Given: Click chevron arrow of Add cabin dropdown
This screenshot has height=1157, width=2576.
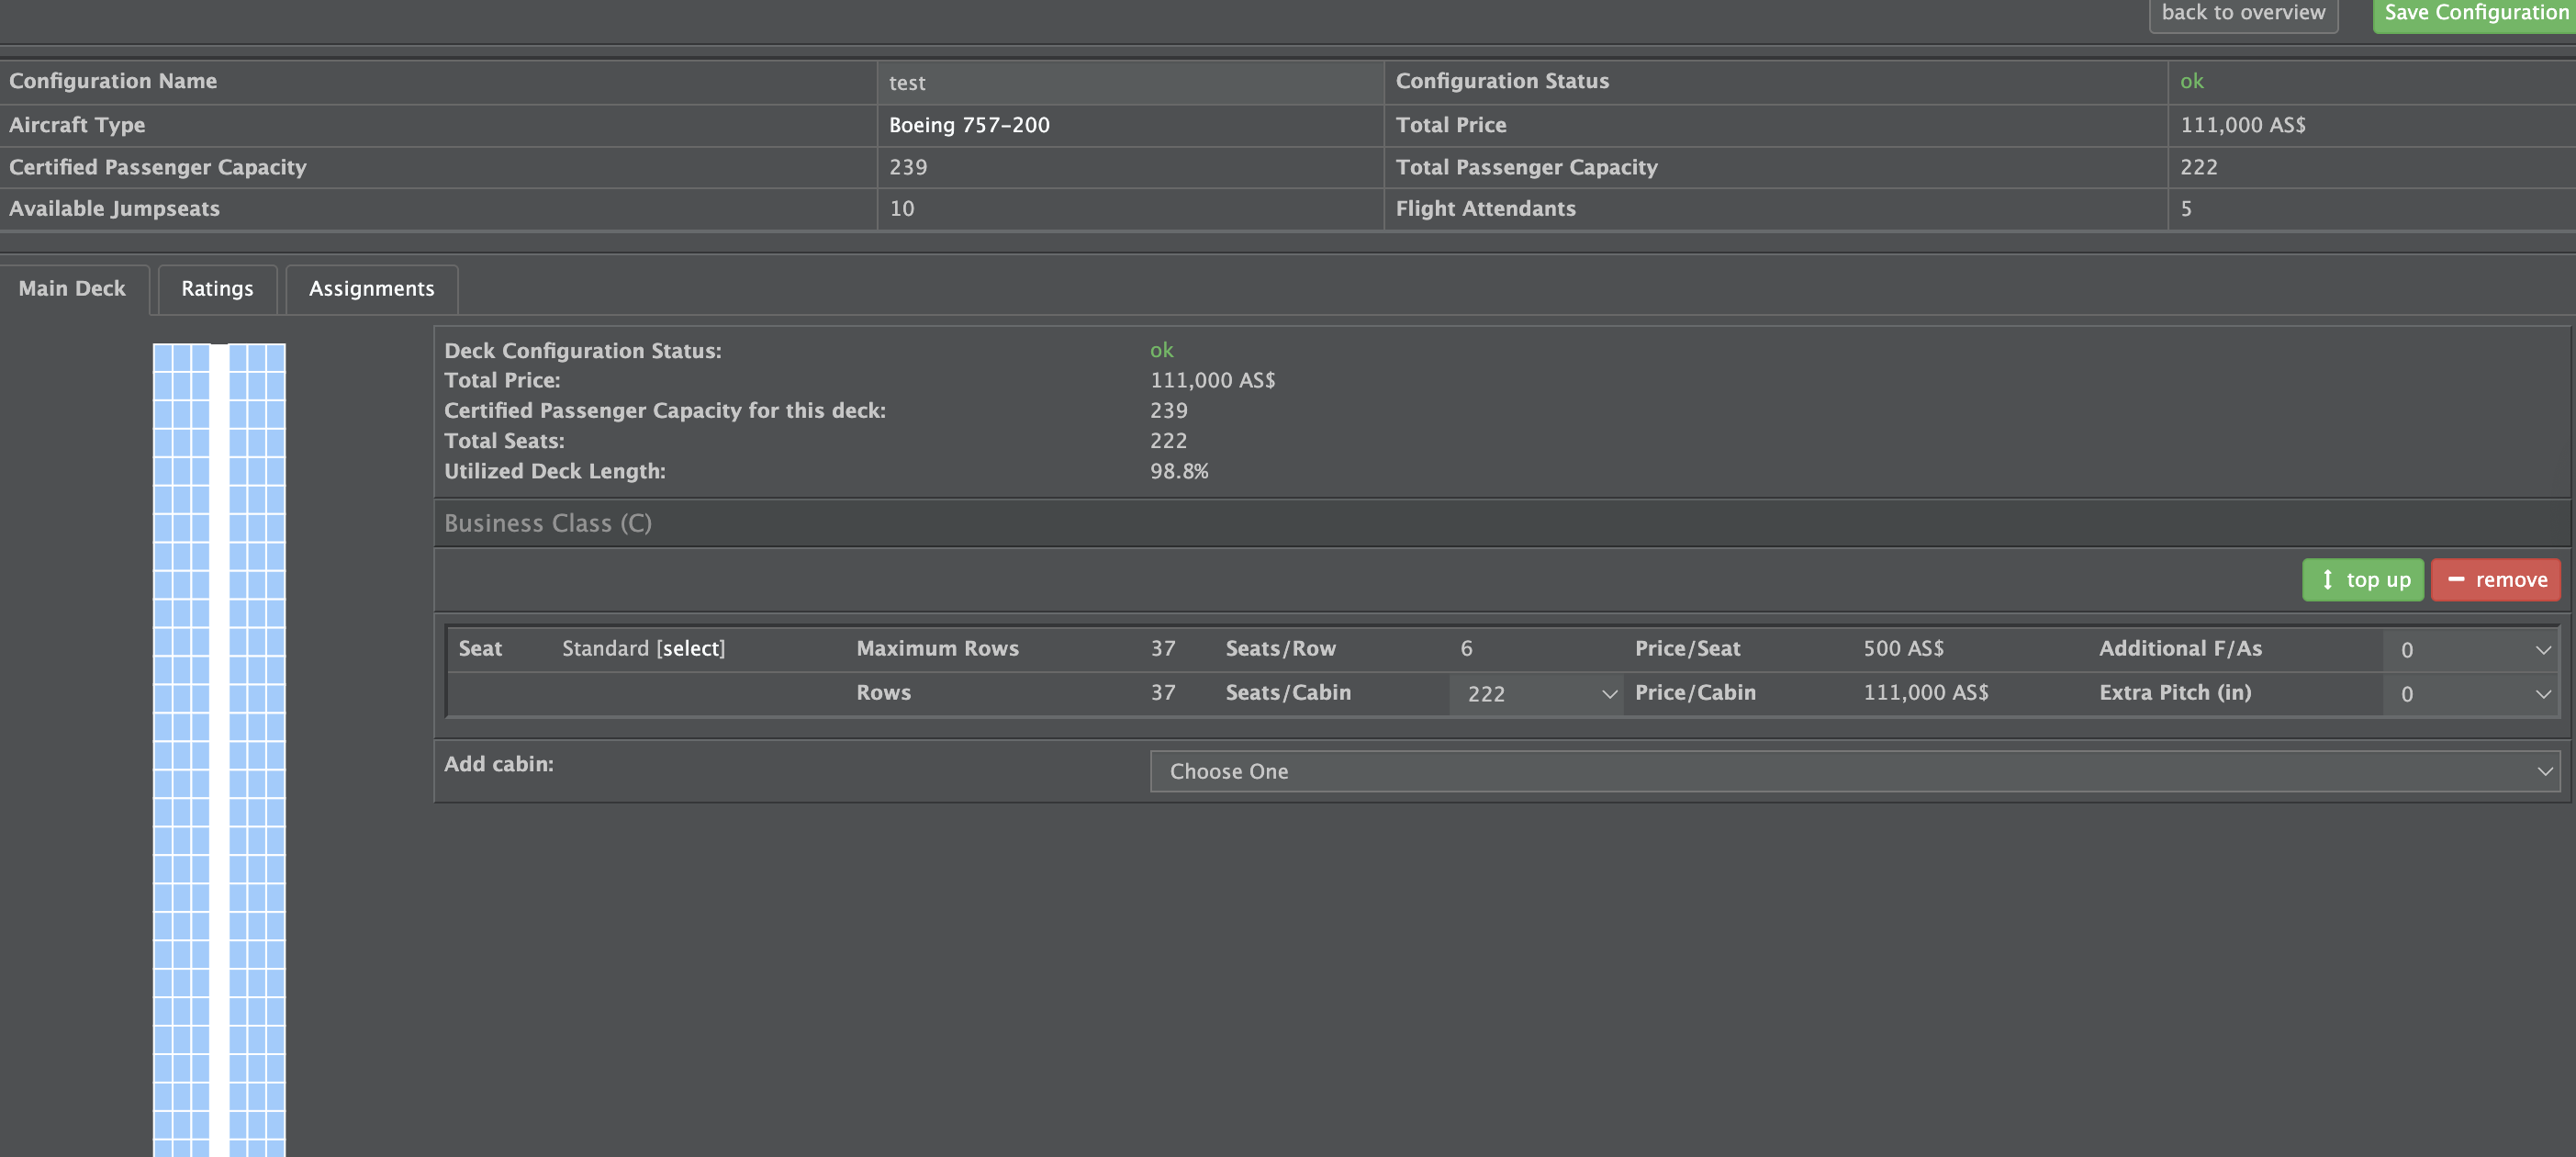Looking at the screenshot, I should point(2544,771).
